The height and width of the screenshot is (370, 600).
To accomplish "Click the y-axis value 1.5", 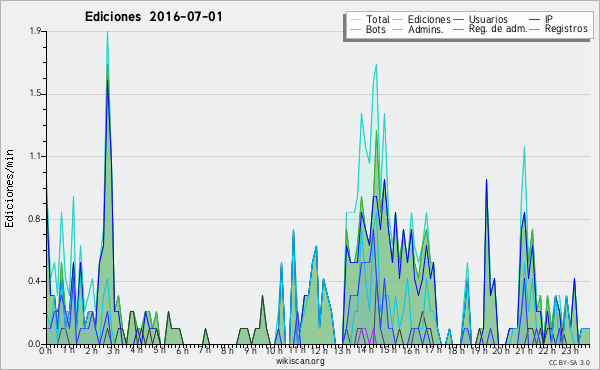I will point(35,94).
